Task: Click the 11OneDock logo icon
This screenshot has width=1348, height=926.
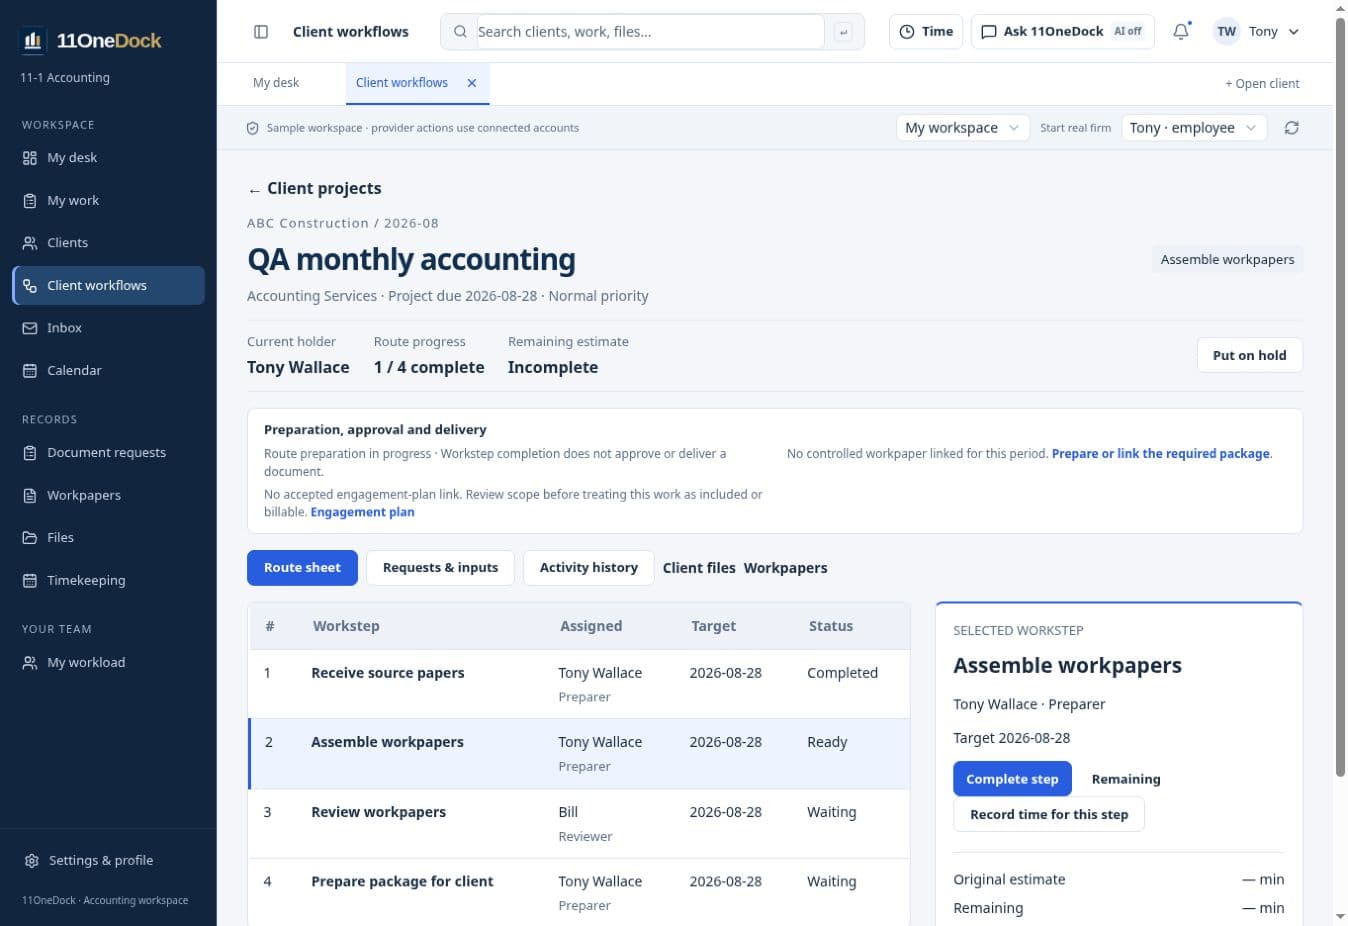Action: point(33,40)
